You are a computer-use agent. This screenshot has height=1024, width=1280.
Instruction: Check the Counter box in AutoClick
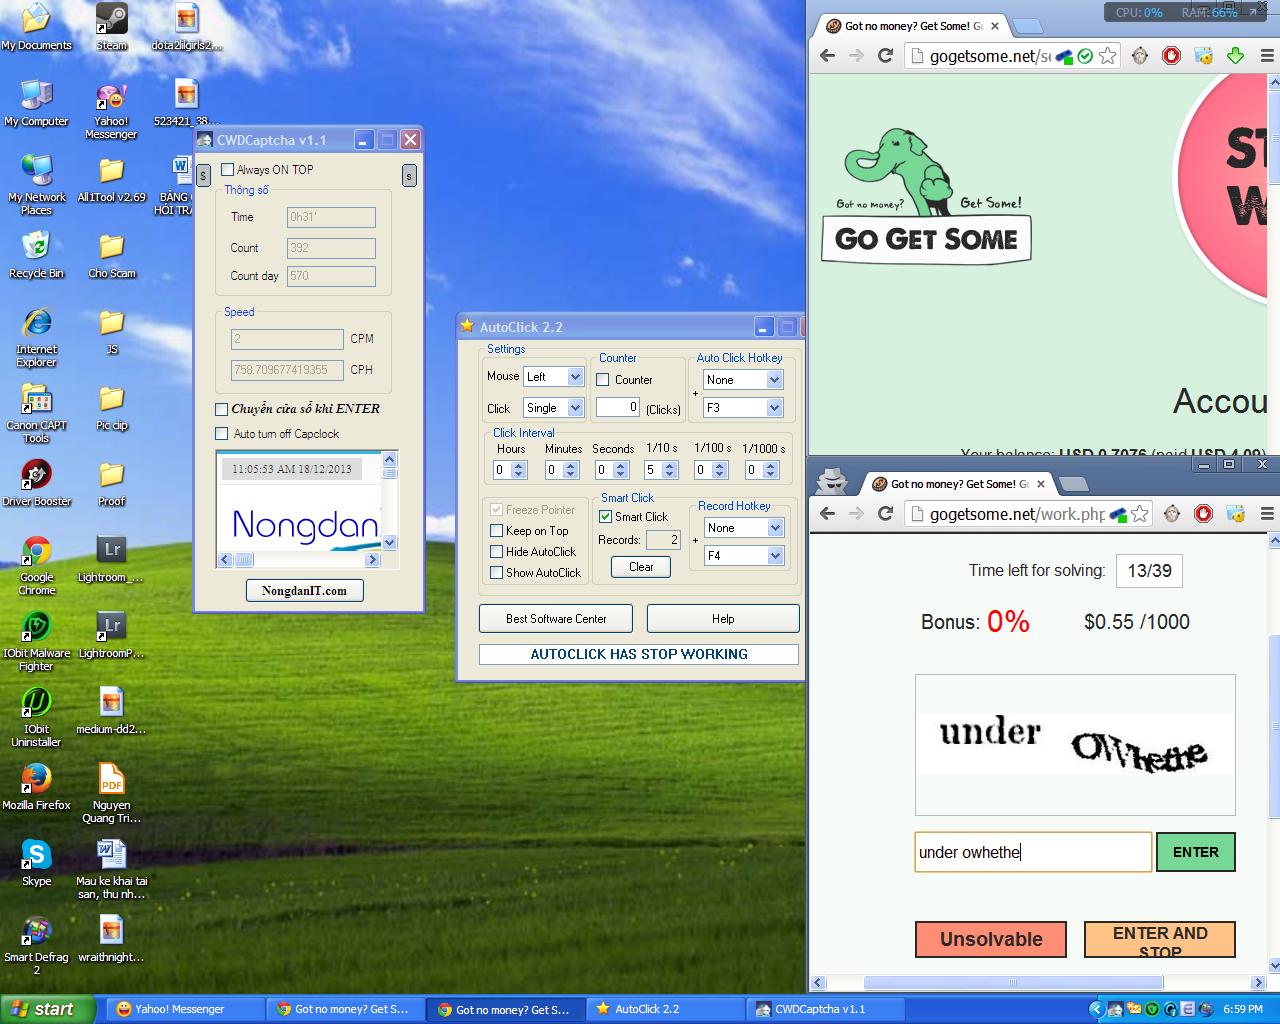(603, 380)
